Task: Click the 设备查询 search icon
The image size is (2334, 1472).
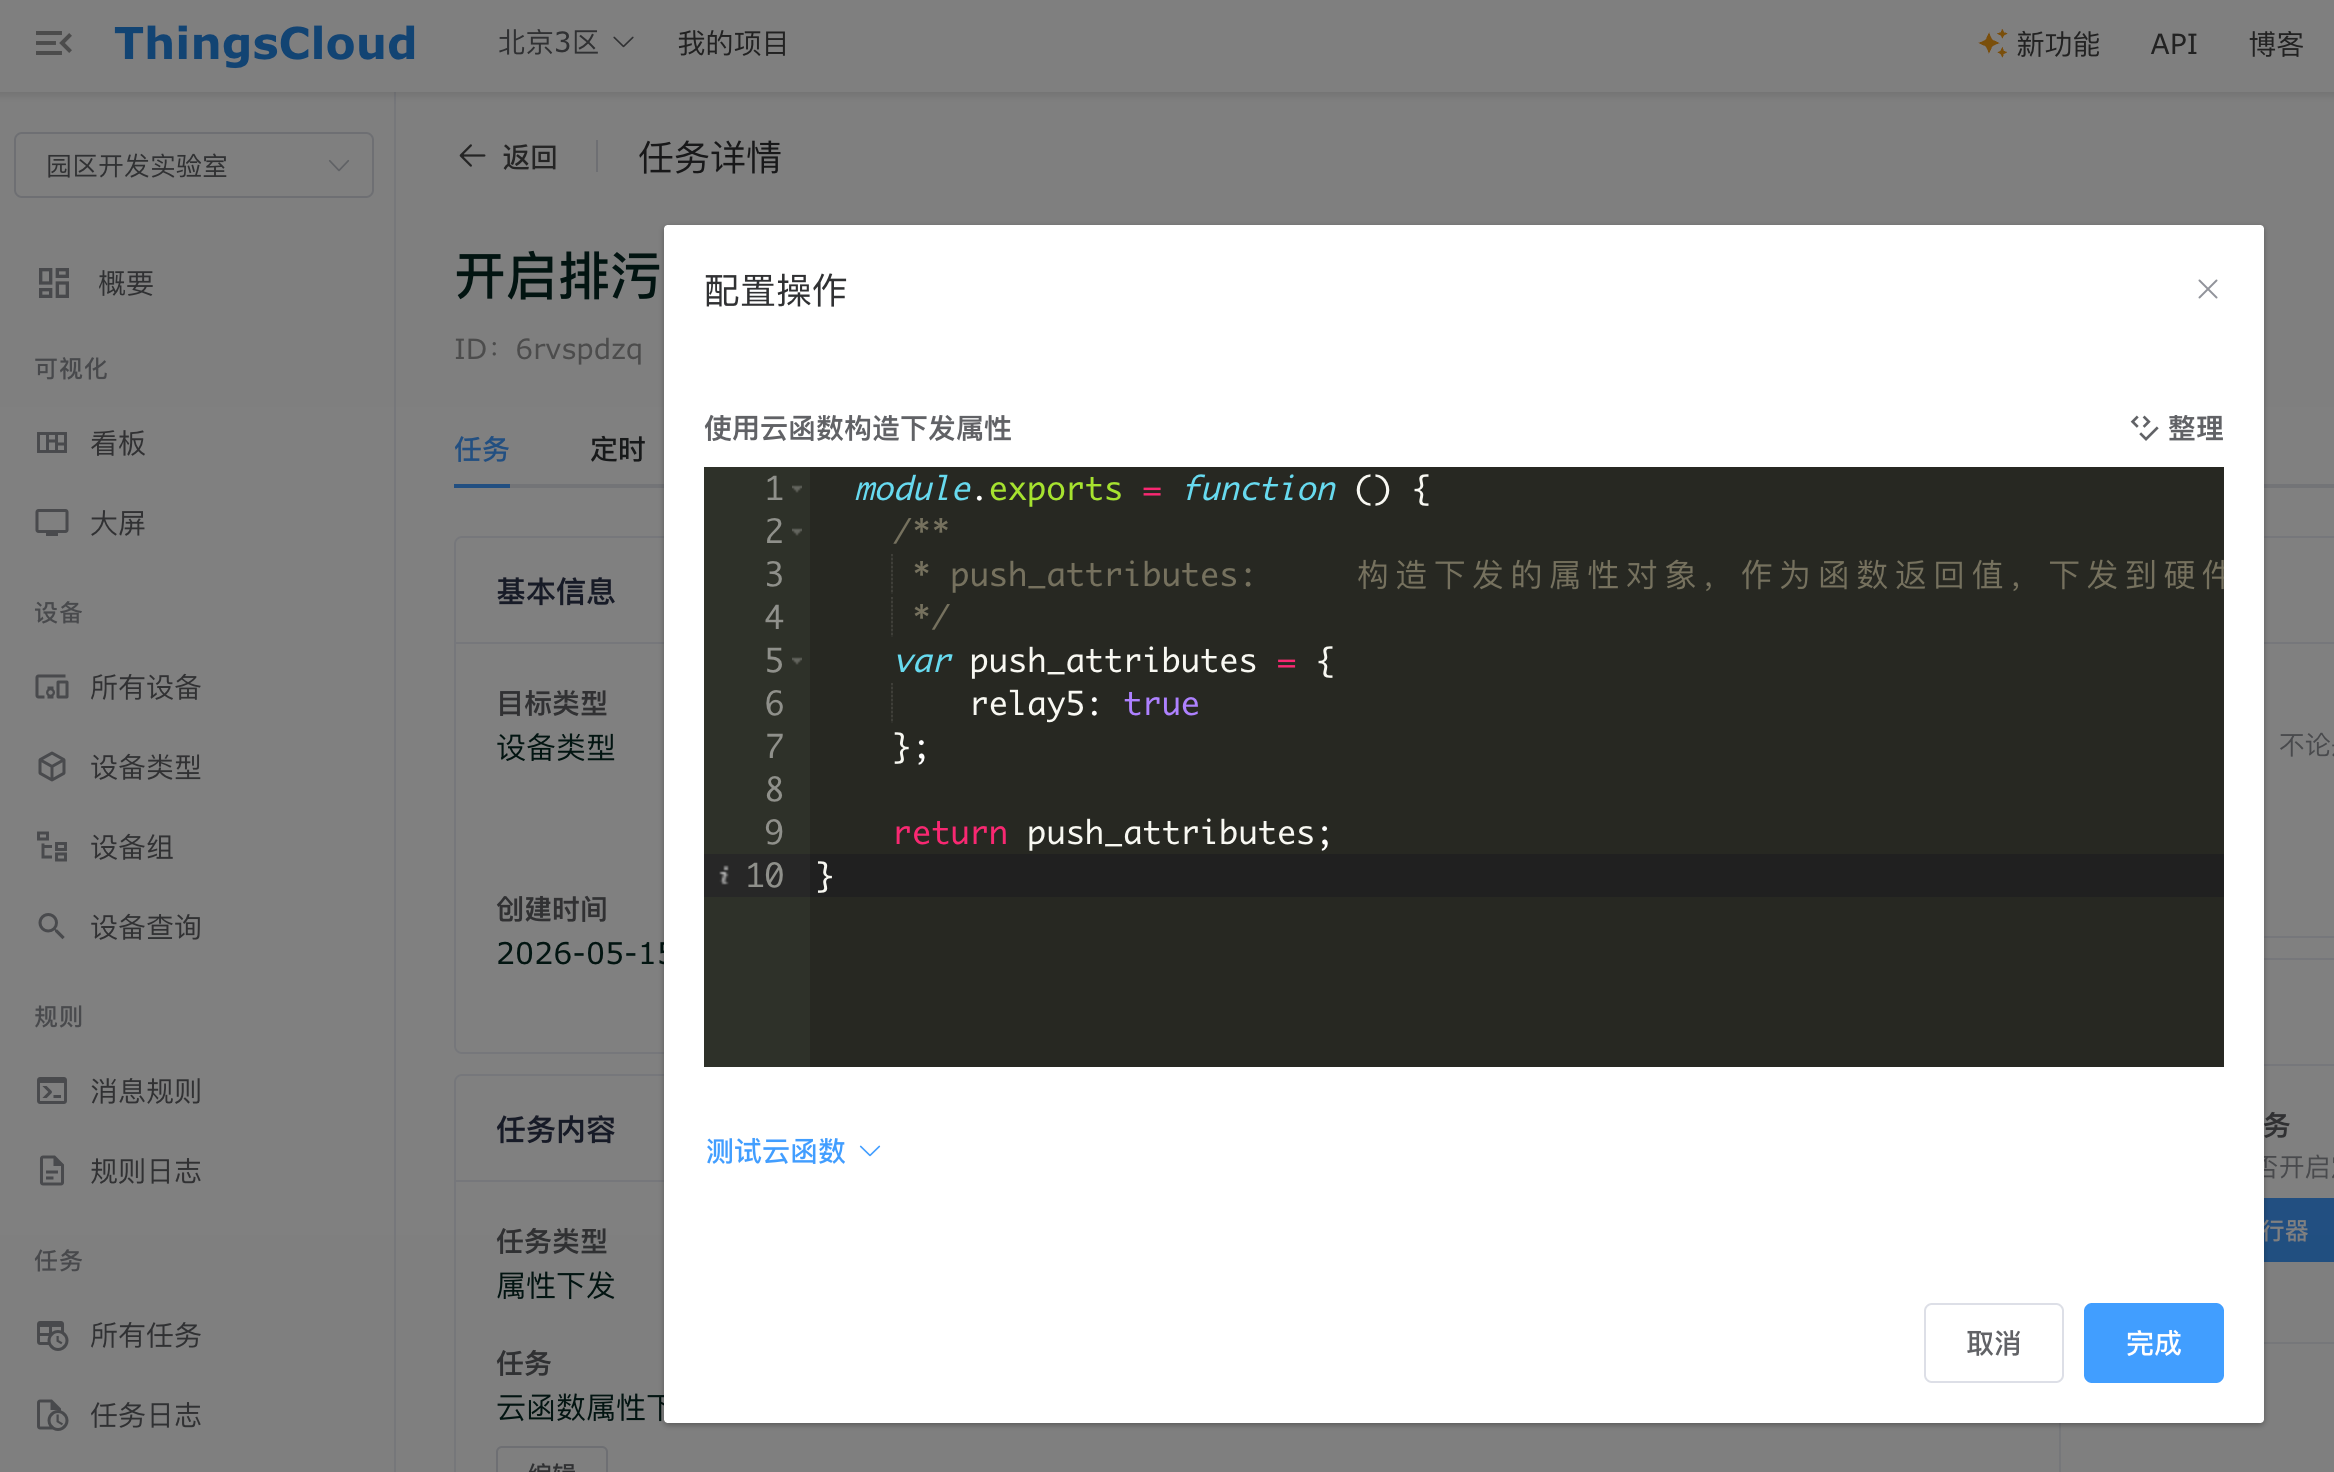Action: (52, 927)
